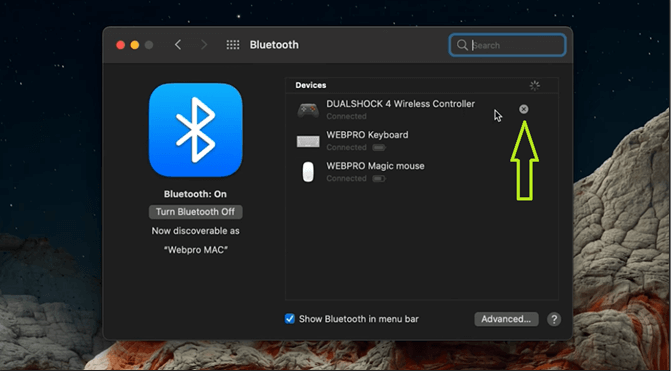671x371 pixels.
Task: Click the Bluetooth window title text
Action: pos(274,45)
